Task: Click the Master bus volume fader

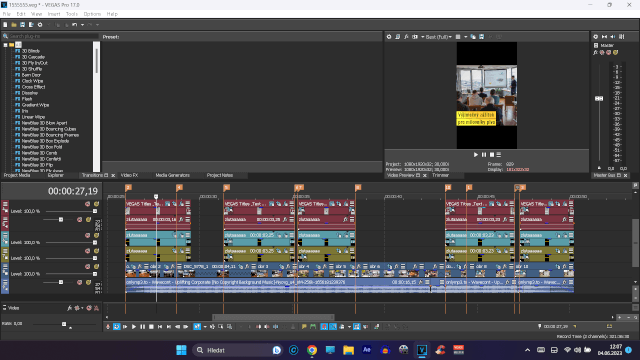Action: [x=599, y=98]
